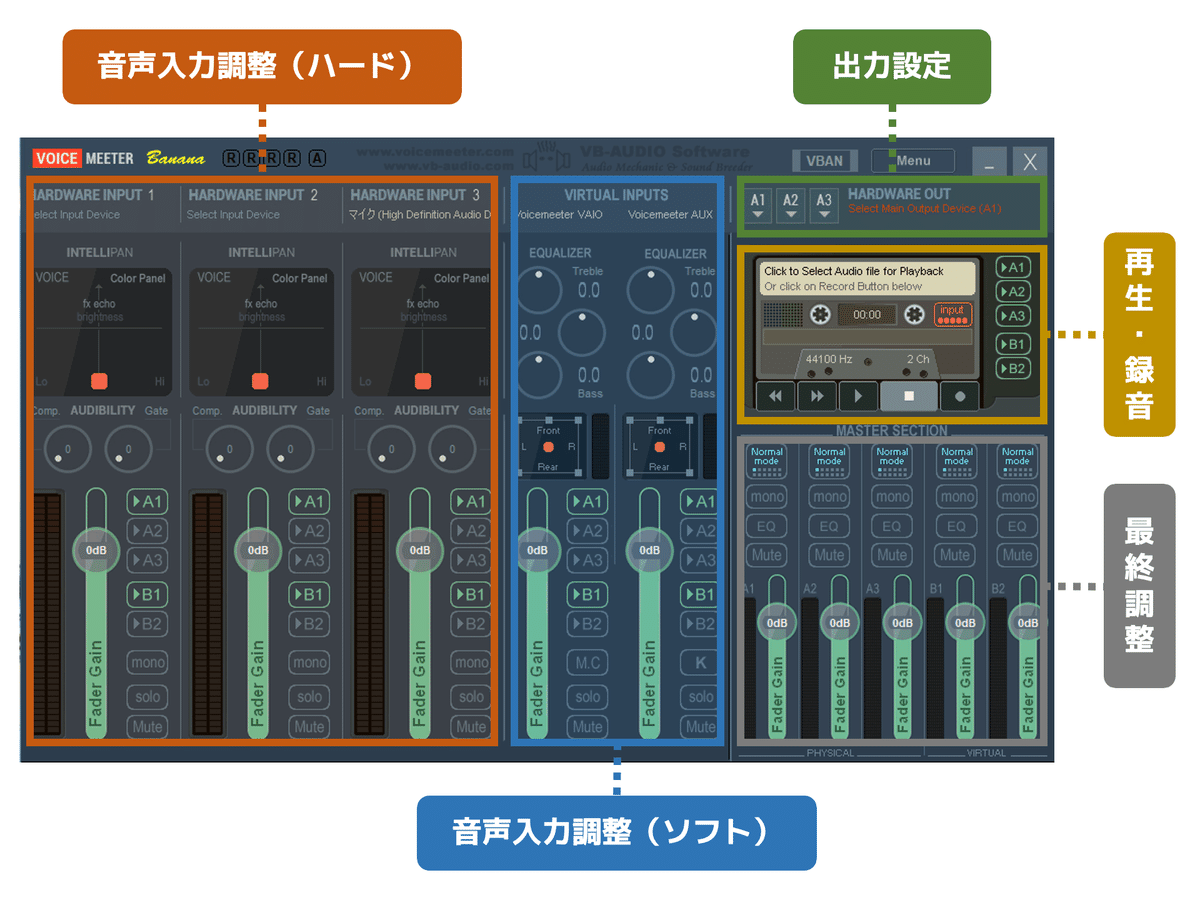Click the Voicemeeter VAIO mid EQ knob

coord(582,332)
